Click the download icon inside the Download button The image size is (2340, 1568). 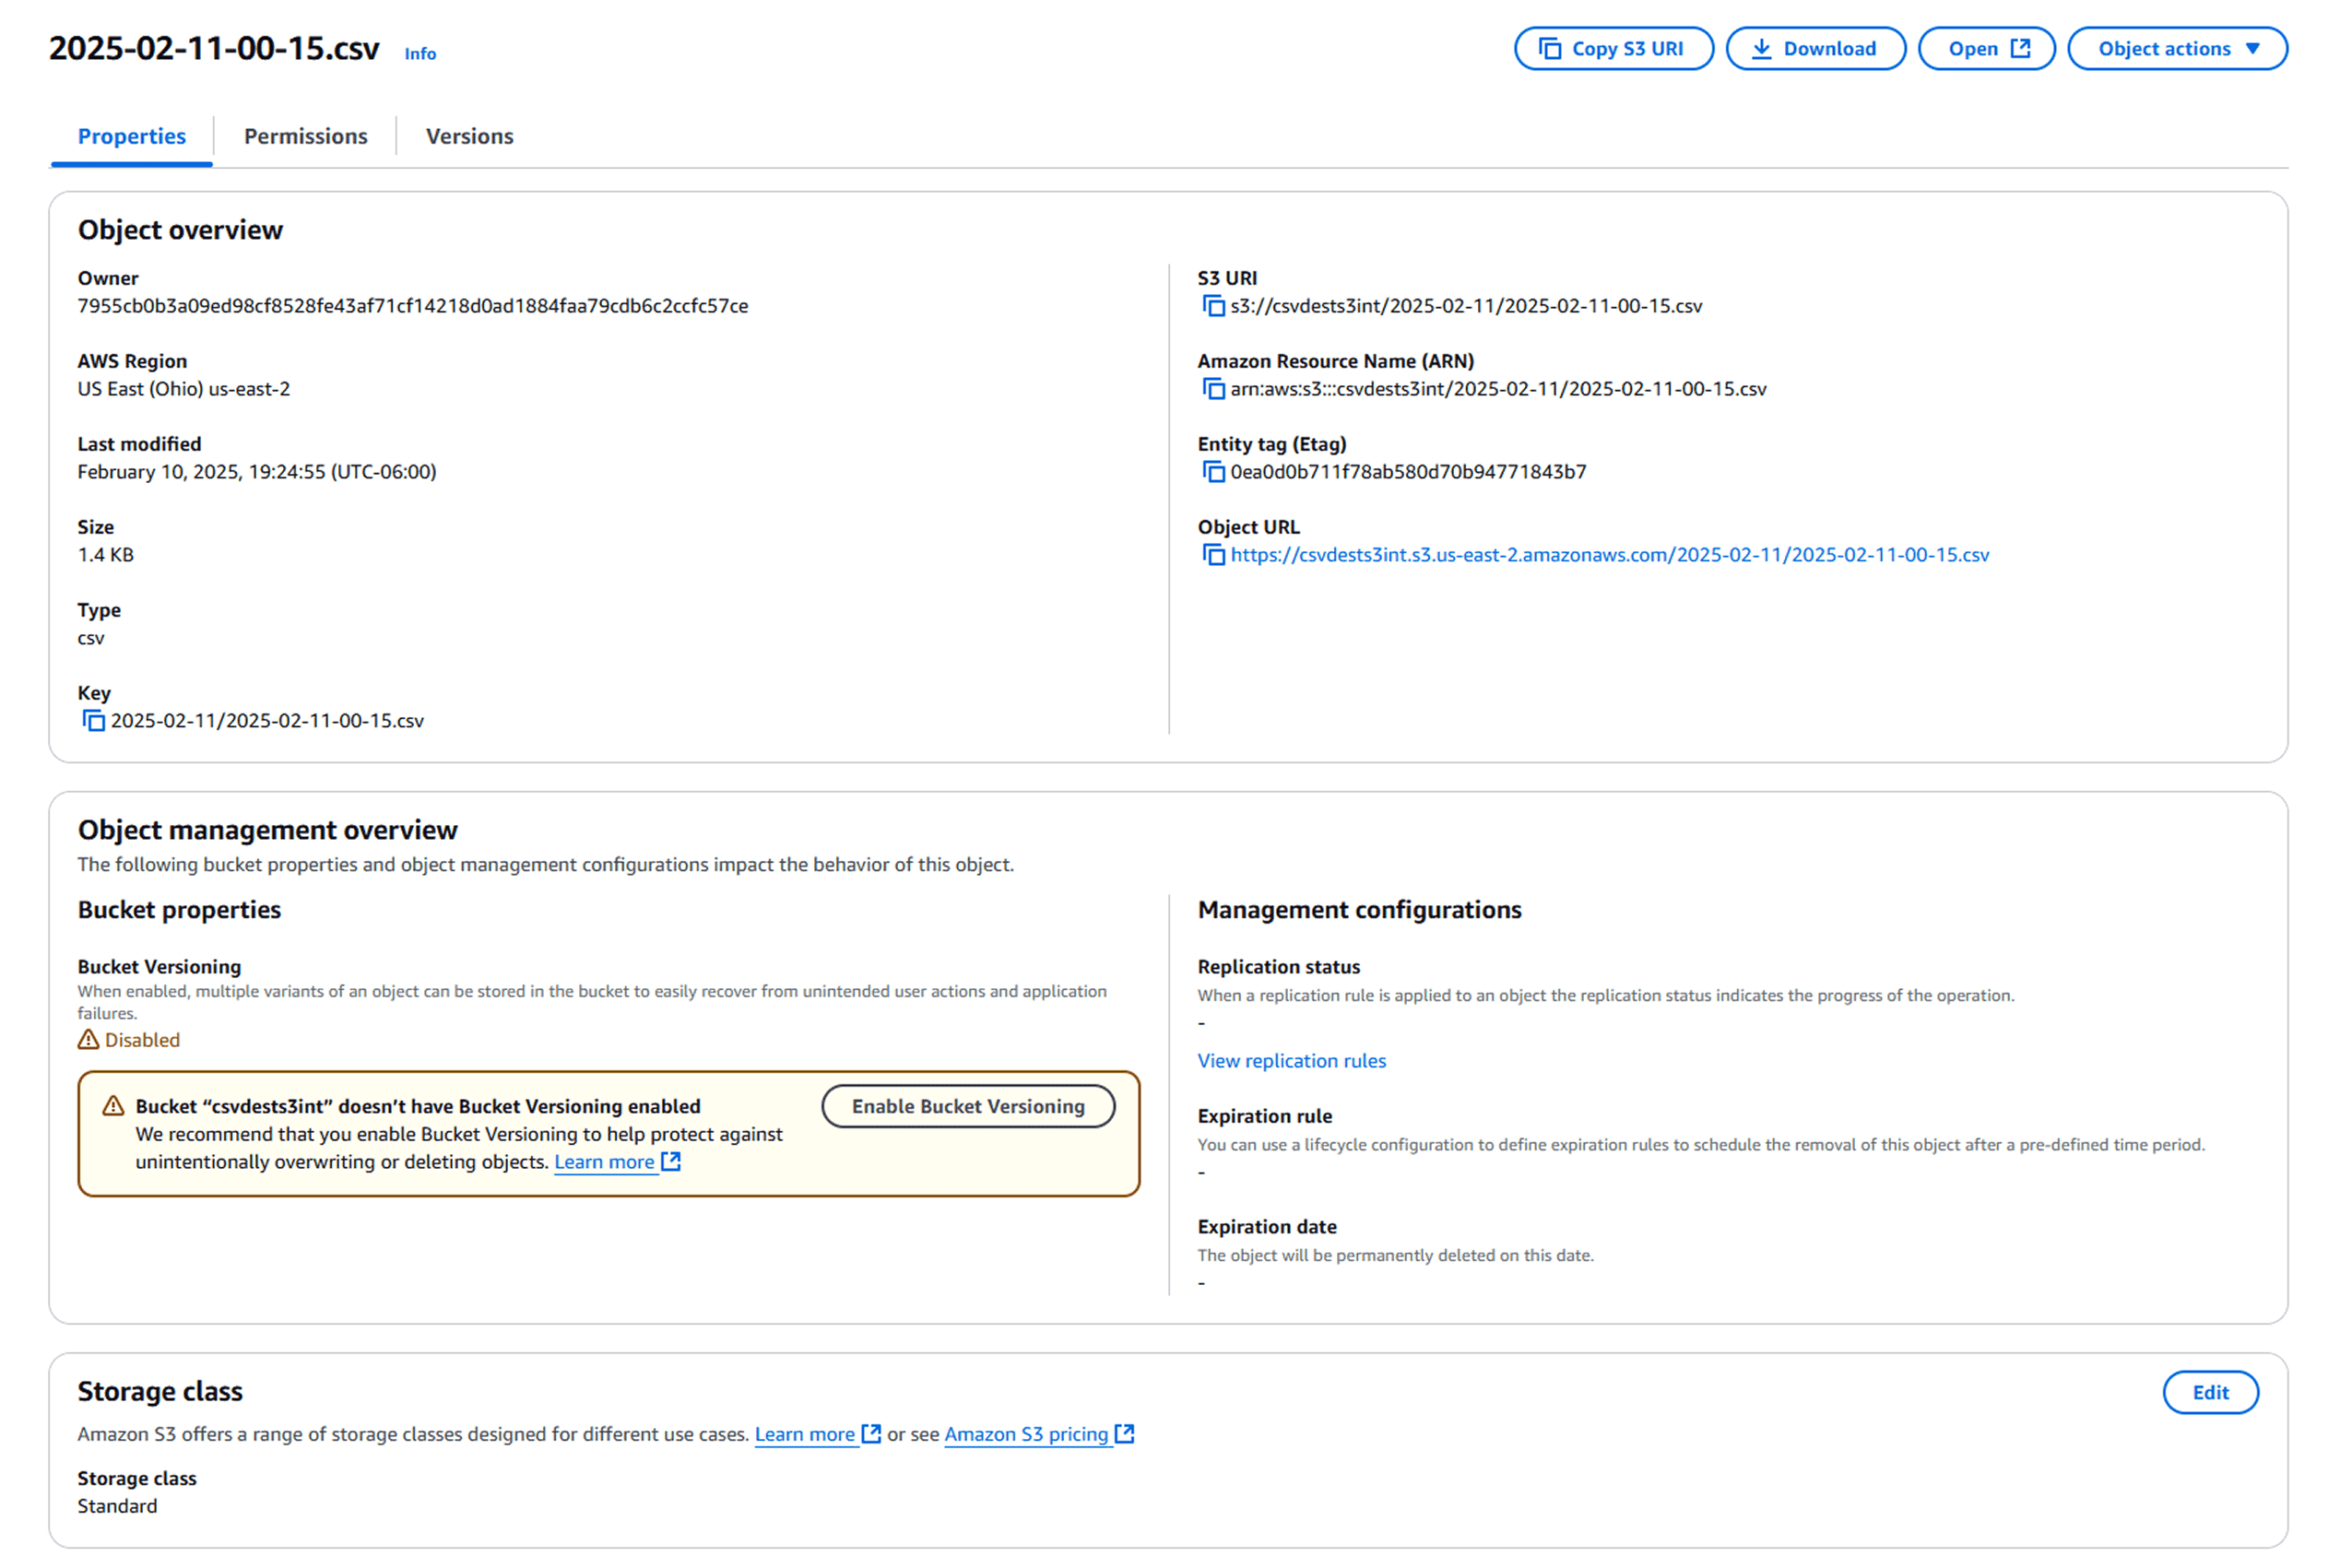1762,47
